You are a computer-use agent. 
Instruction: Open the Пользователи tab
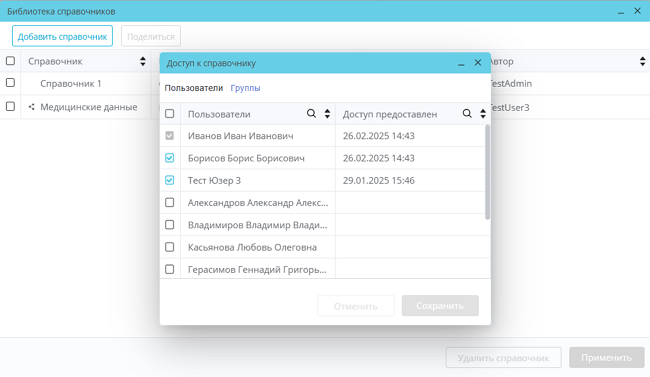click(194, 88)
